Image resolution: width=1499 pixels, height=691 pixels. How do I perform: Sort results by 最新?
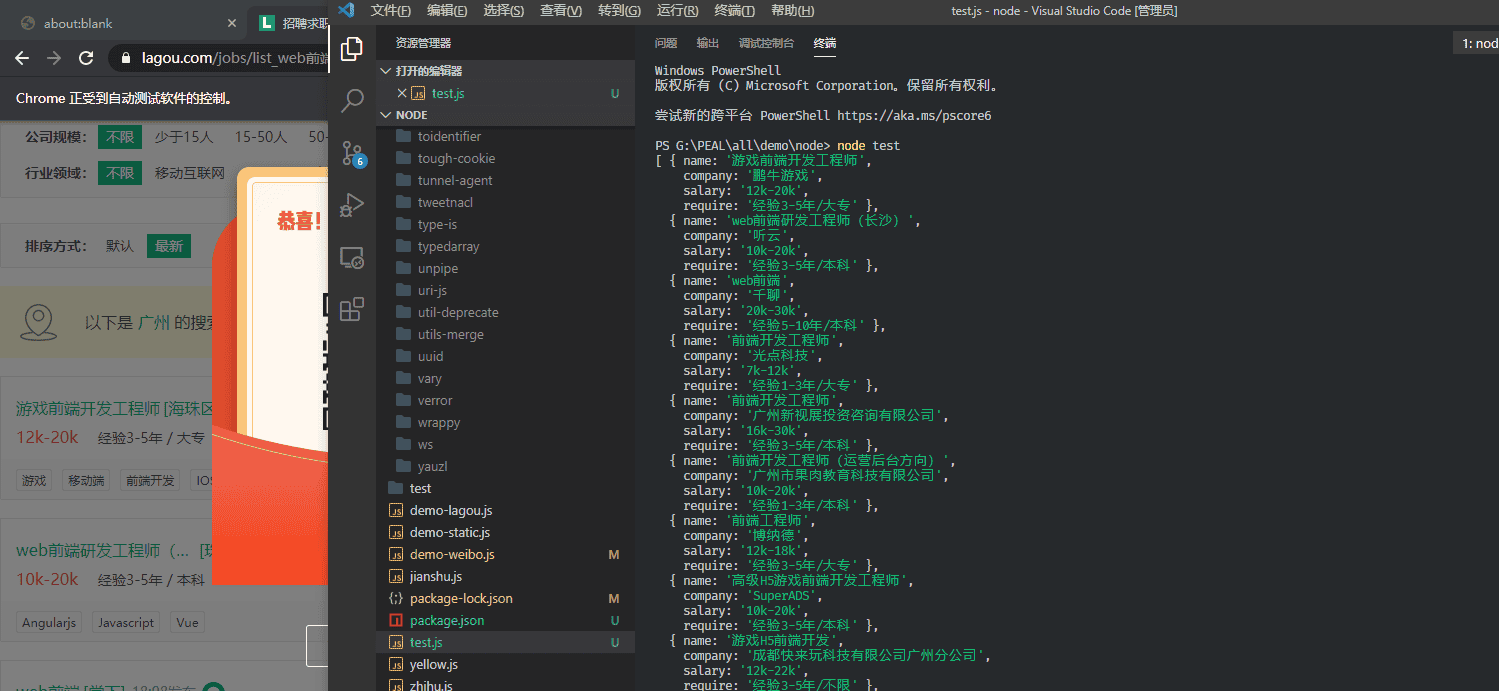(169, 245)
